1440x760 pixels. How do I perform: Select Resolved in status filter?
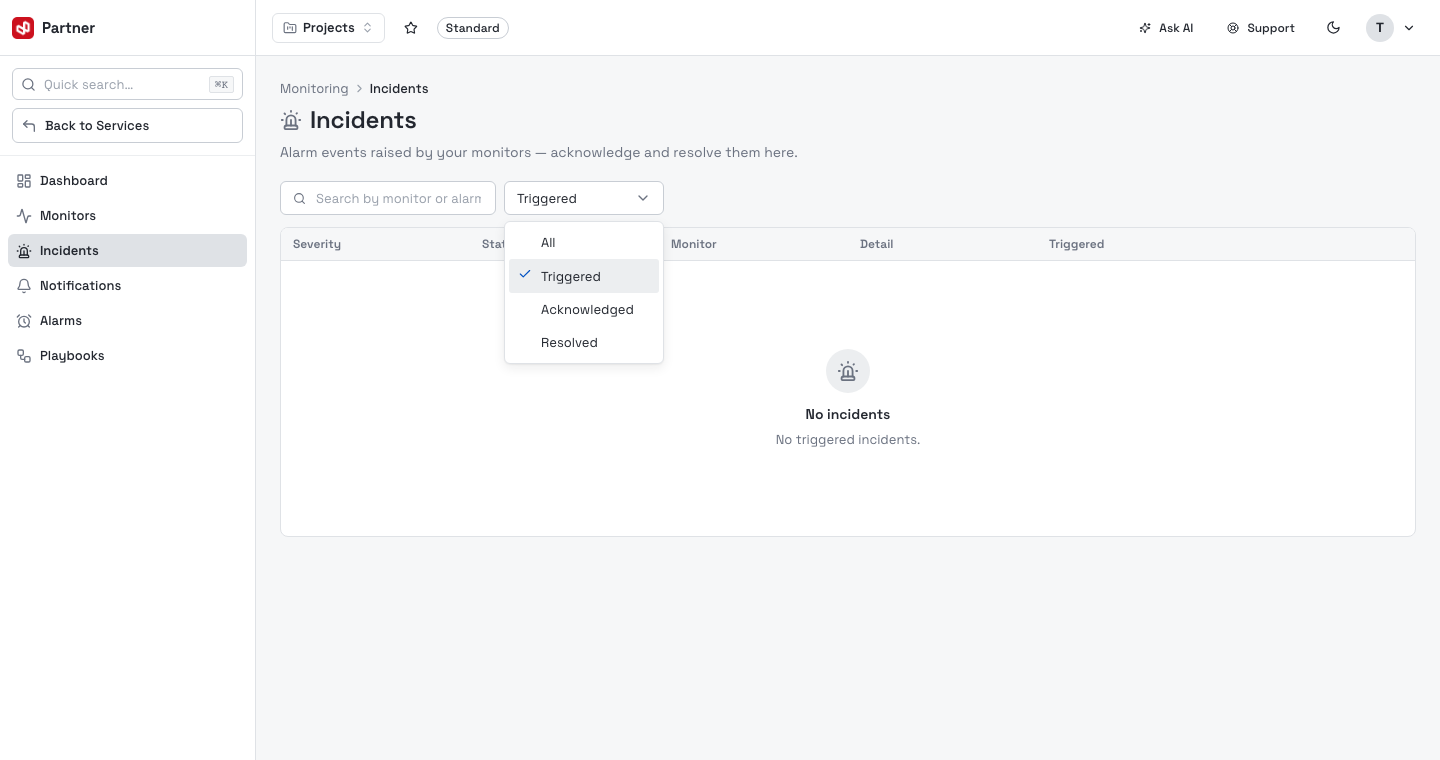[x=584, y=343]
